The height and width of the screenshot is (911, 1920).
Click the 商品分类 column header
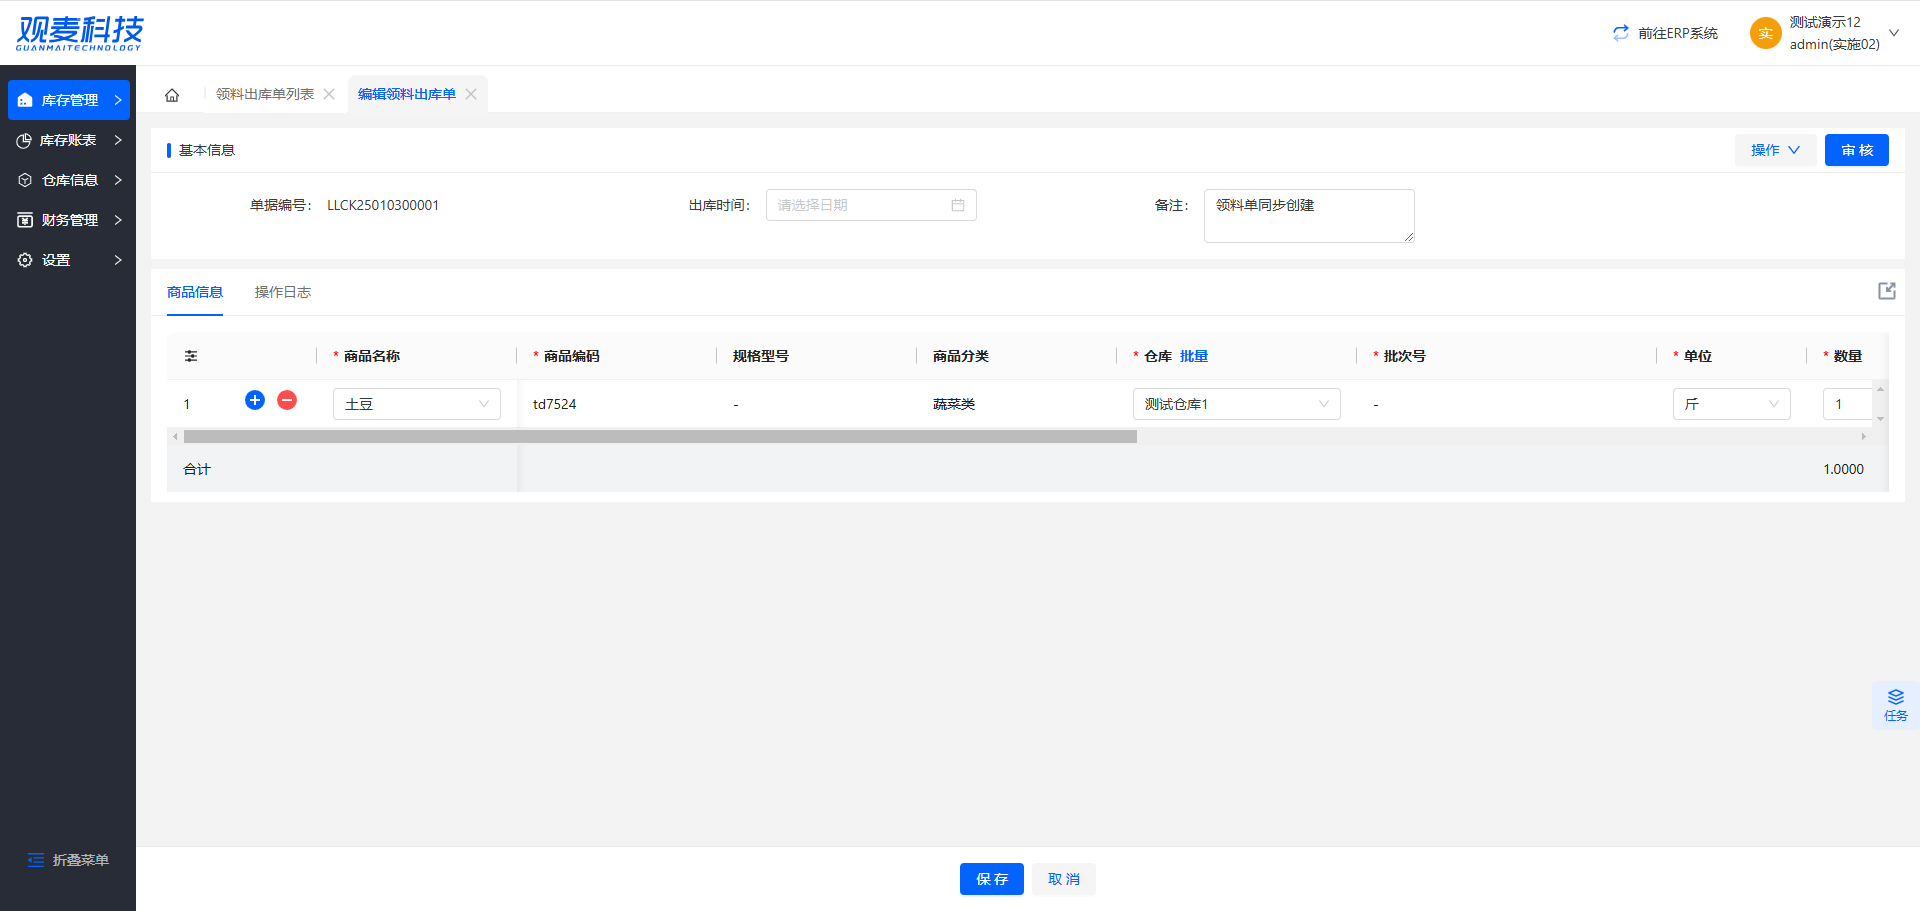pyautogui.click(x=961, y=356)
